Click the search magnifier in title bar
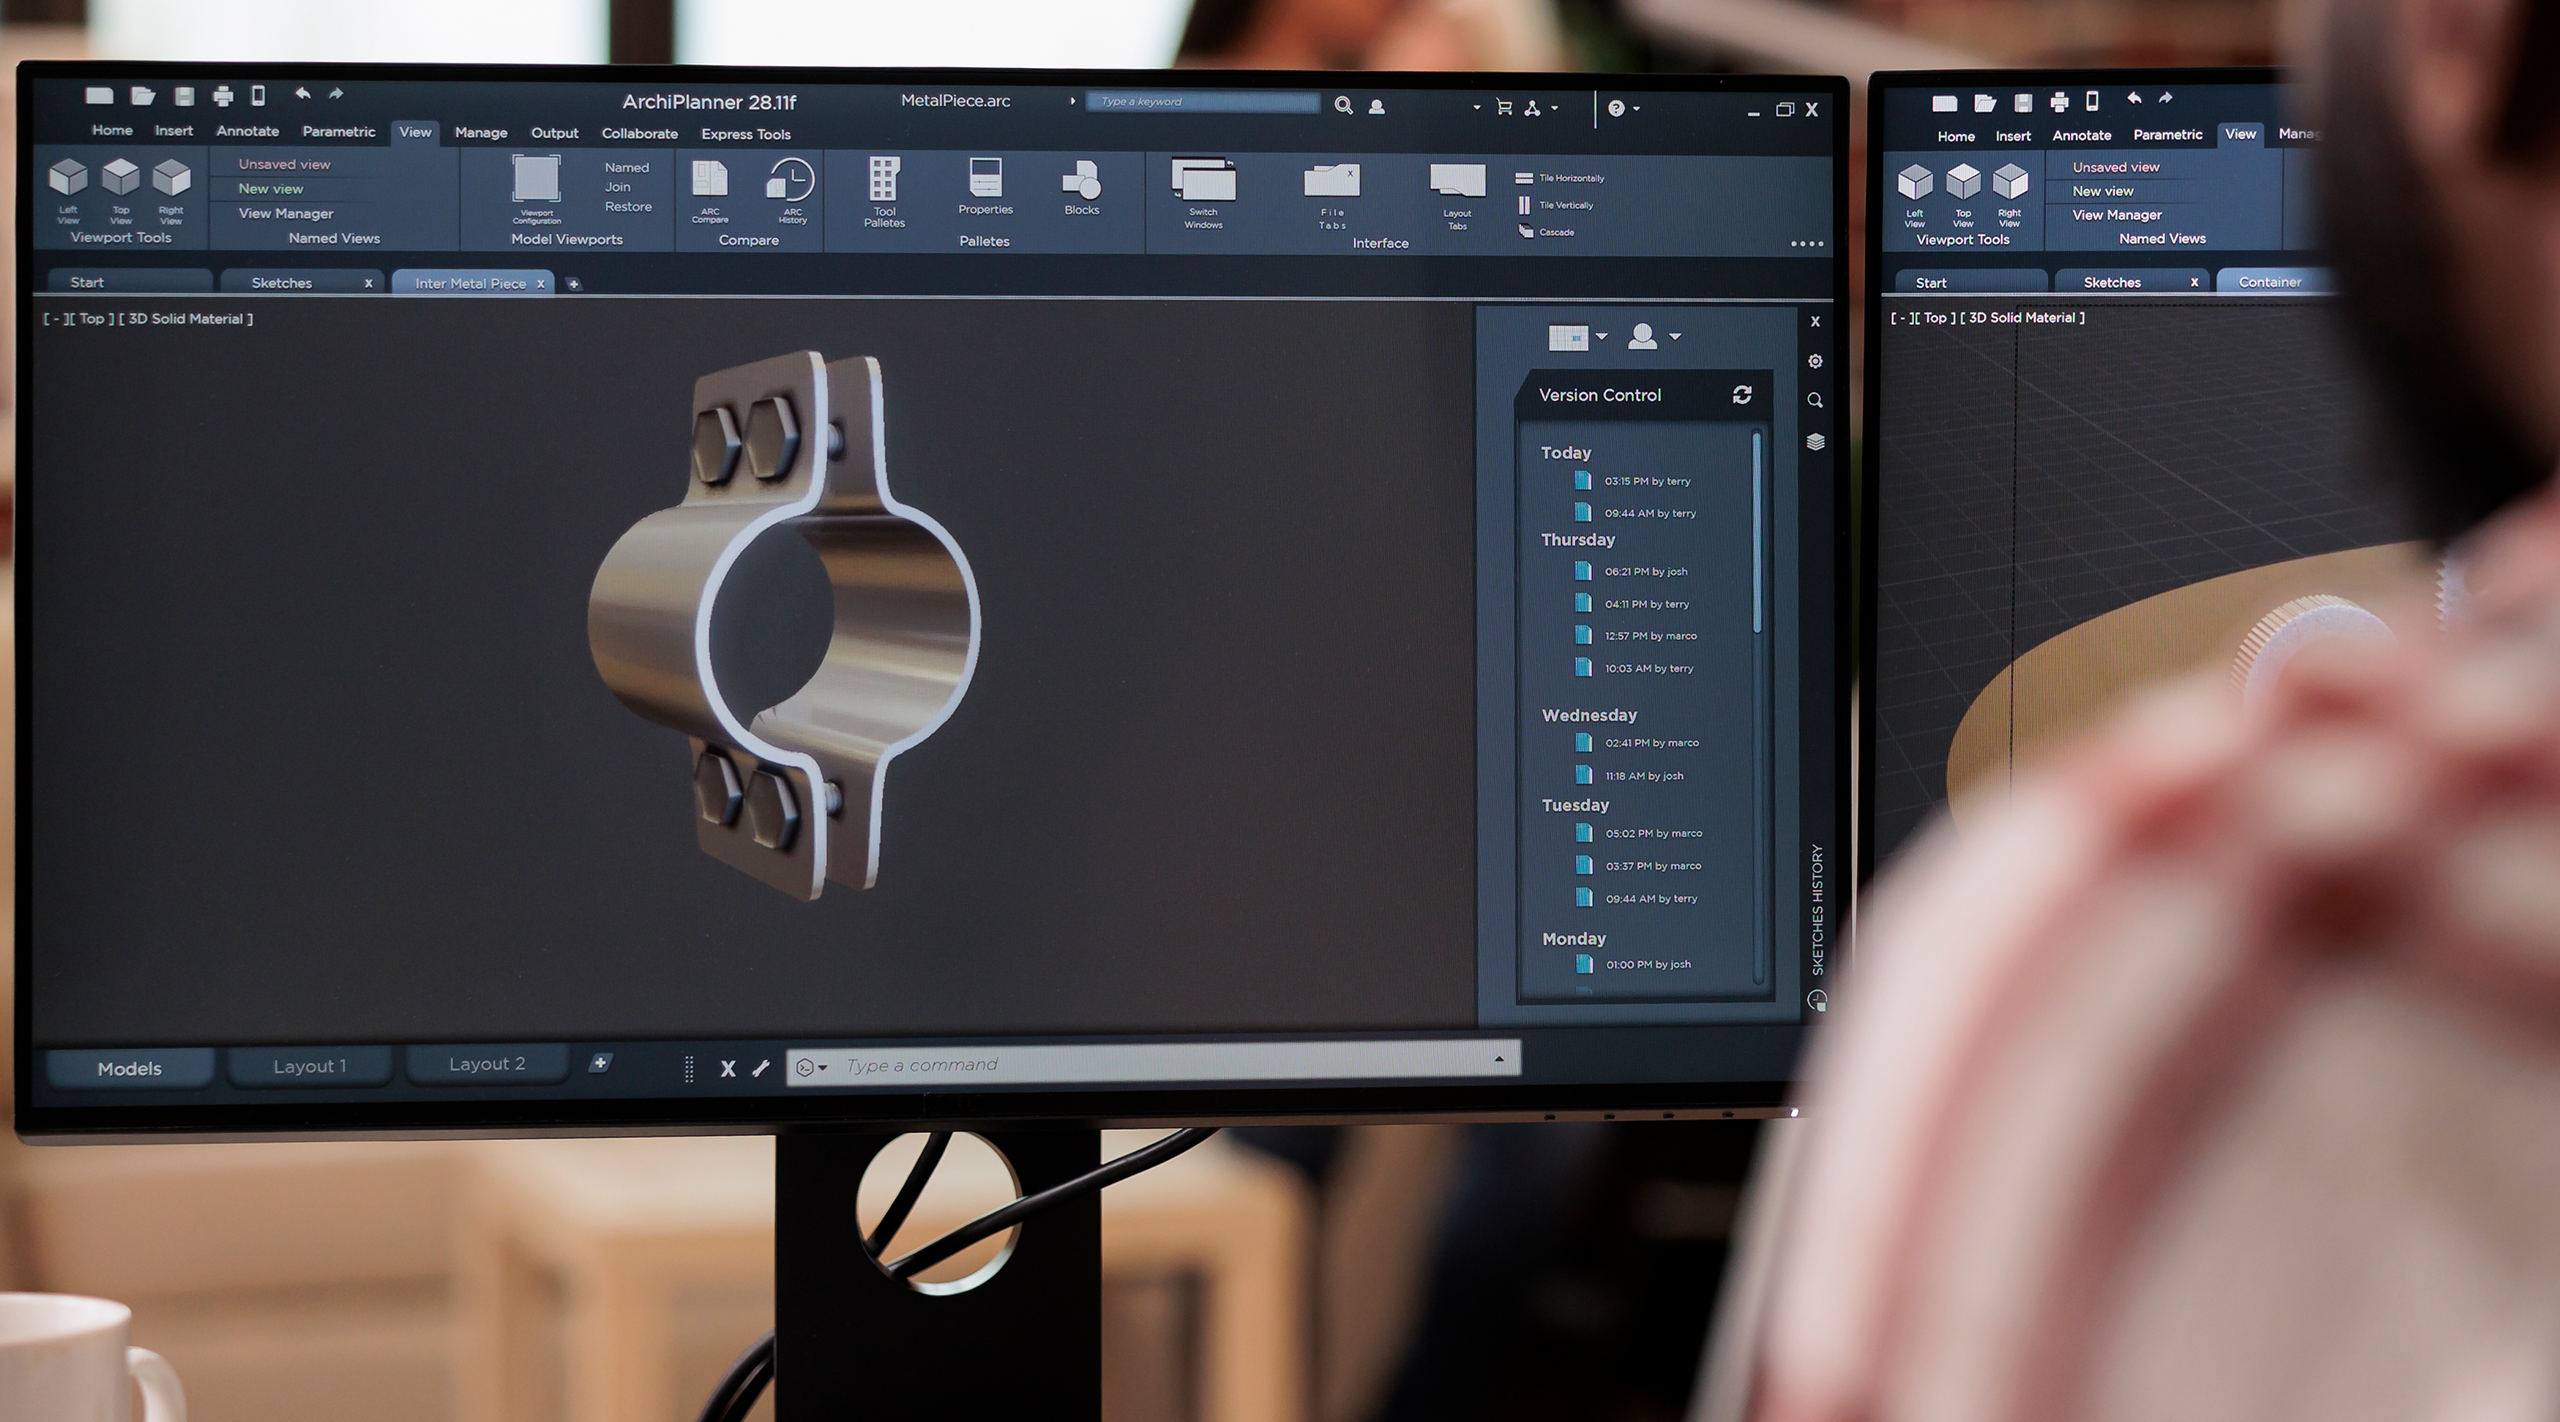This screenshot has width=2560, height=1422. (1344, 105)
